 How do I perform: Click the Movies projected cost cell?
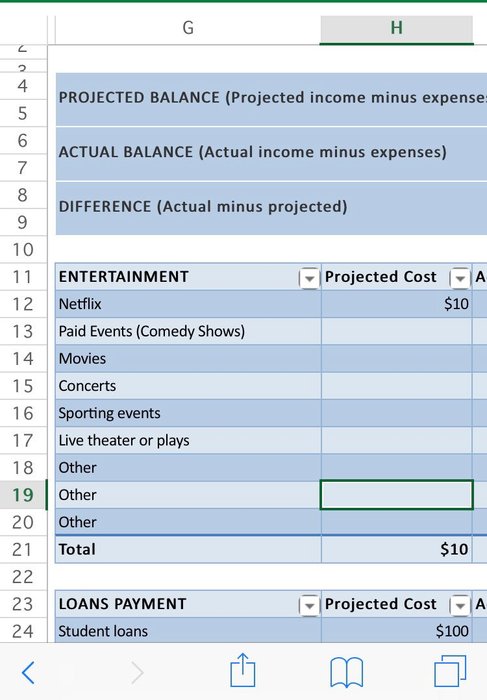pyautogui.click(x=396, y=358)
